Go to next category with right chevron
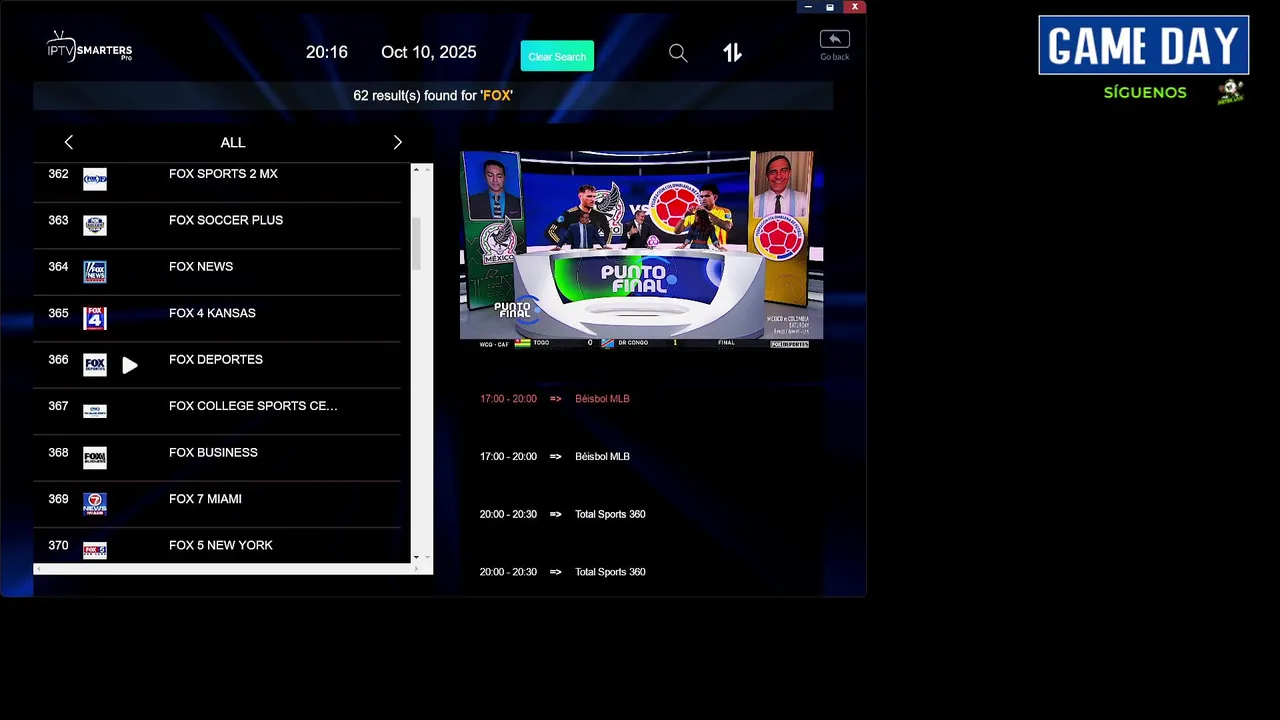The height and width of the screenshot is (720, 1280). tap(397, 143)
